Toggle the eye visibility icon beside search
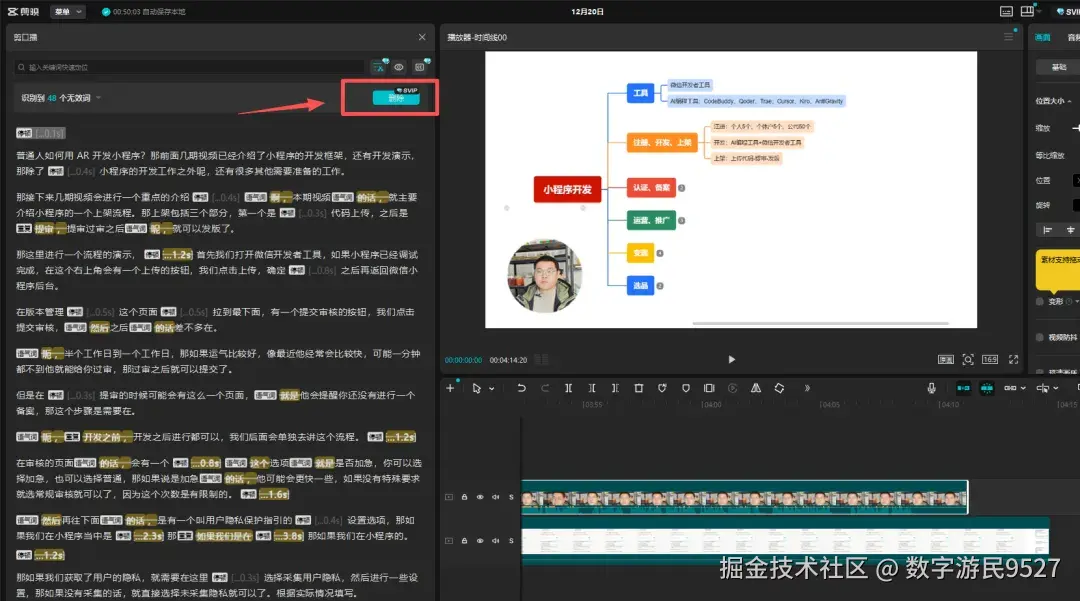This screenshot has height=601, width=1080. coord(399,67)
